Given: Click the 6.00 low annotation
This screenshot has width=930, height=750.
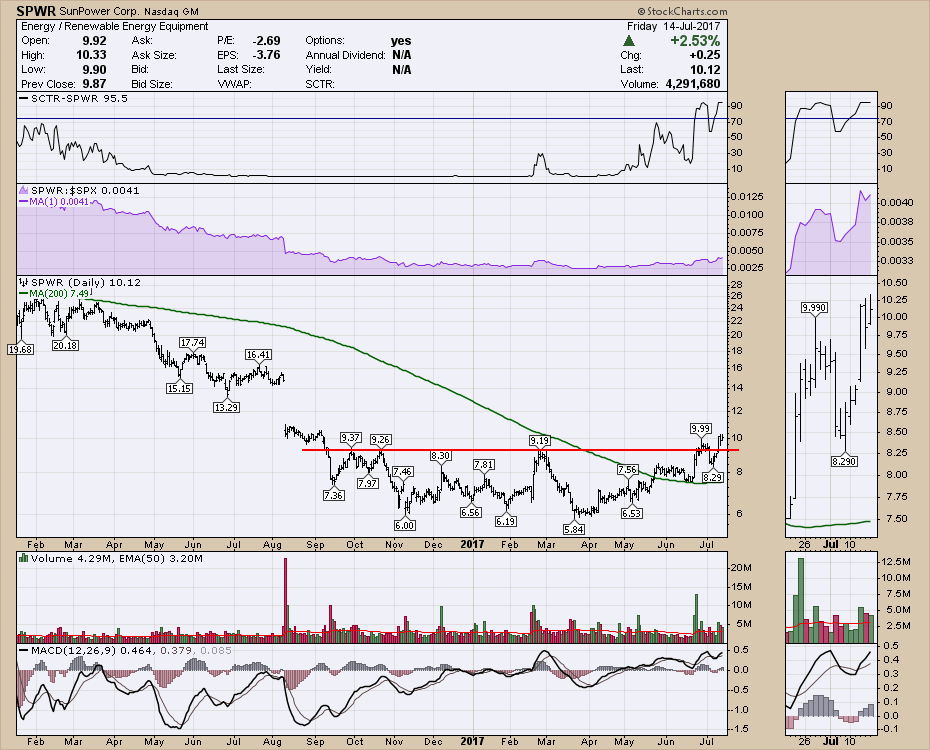Looking at the screenshot, I should pyautogui.click(x=405, y=525).
